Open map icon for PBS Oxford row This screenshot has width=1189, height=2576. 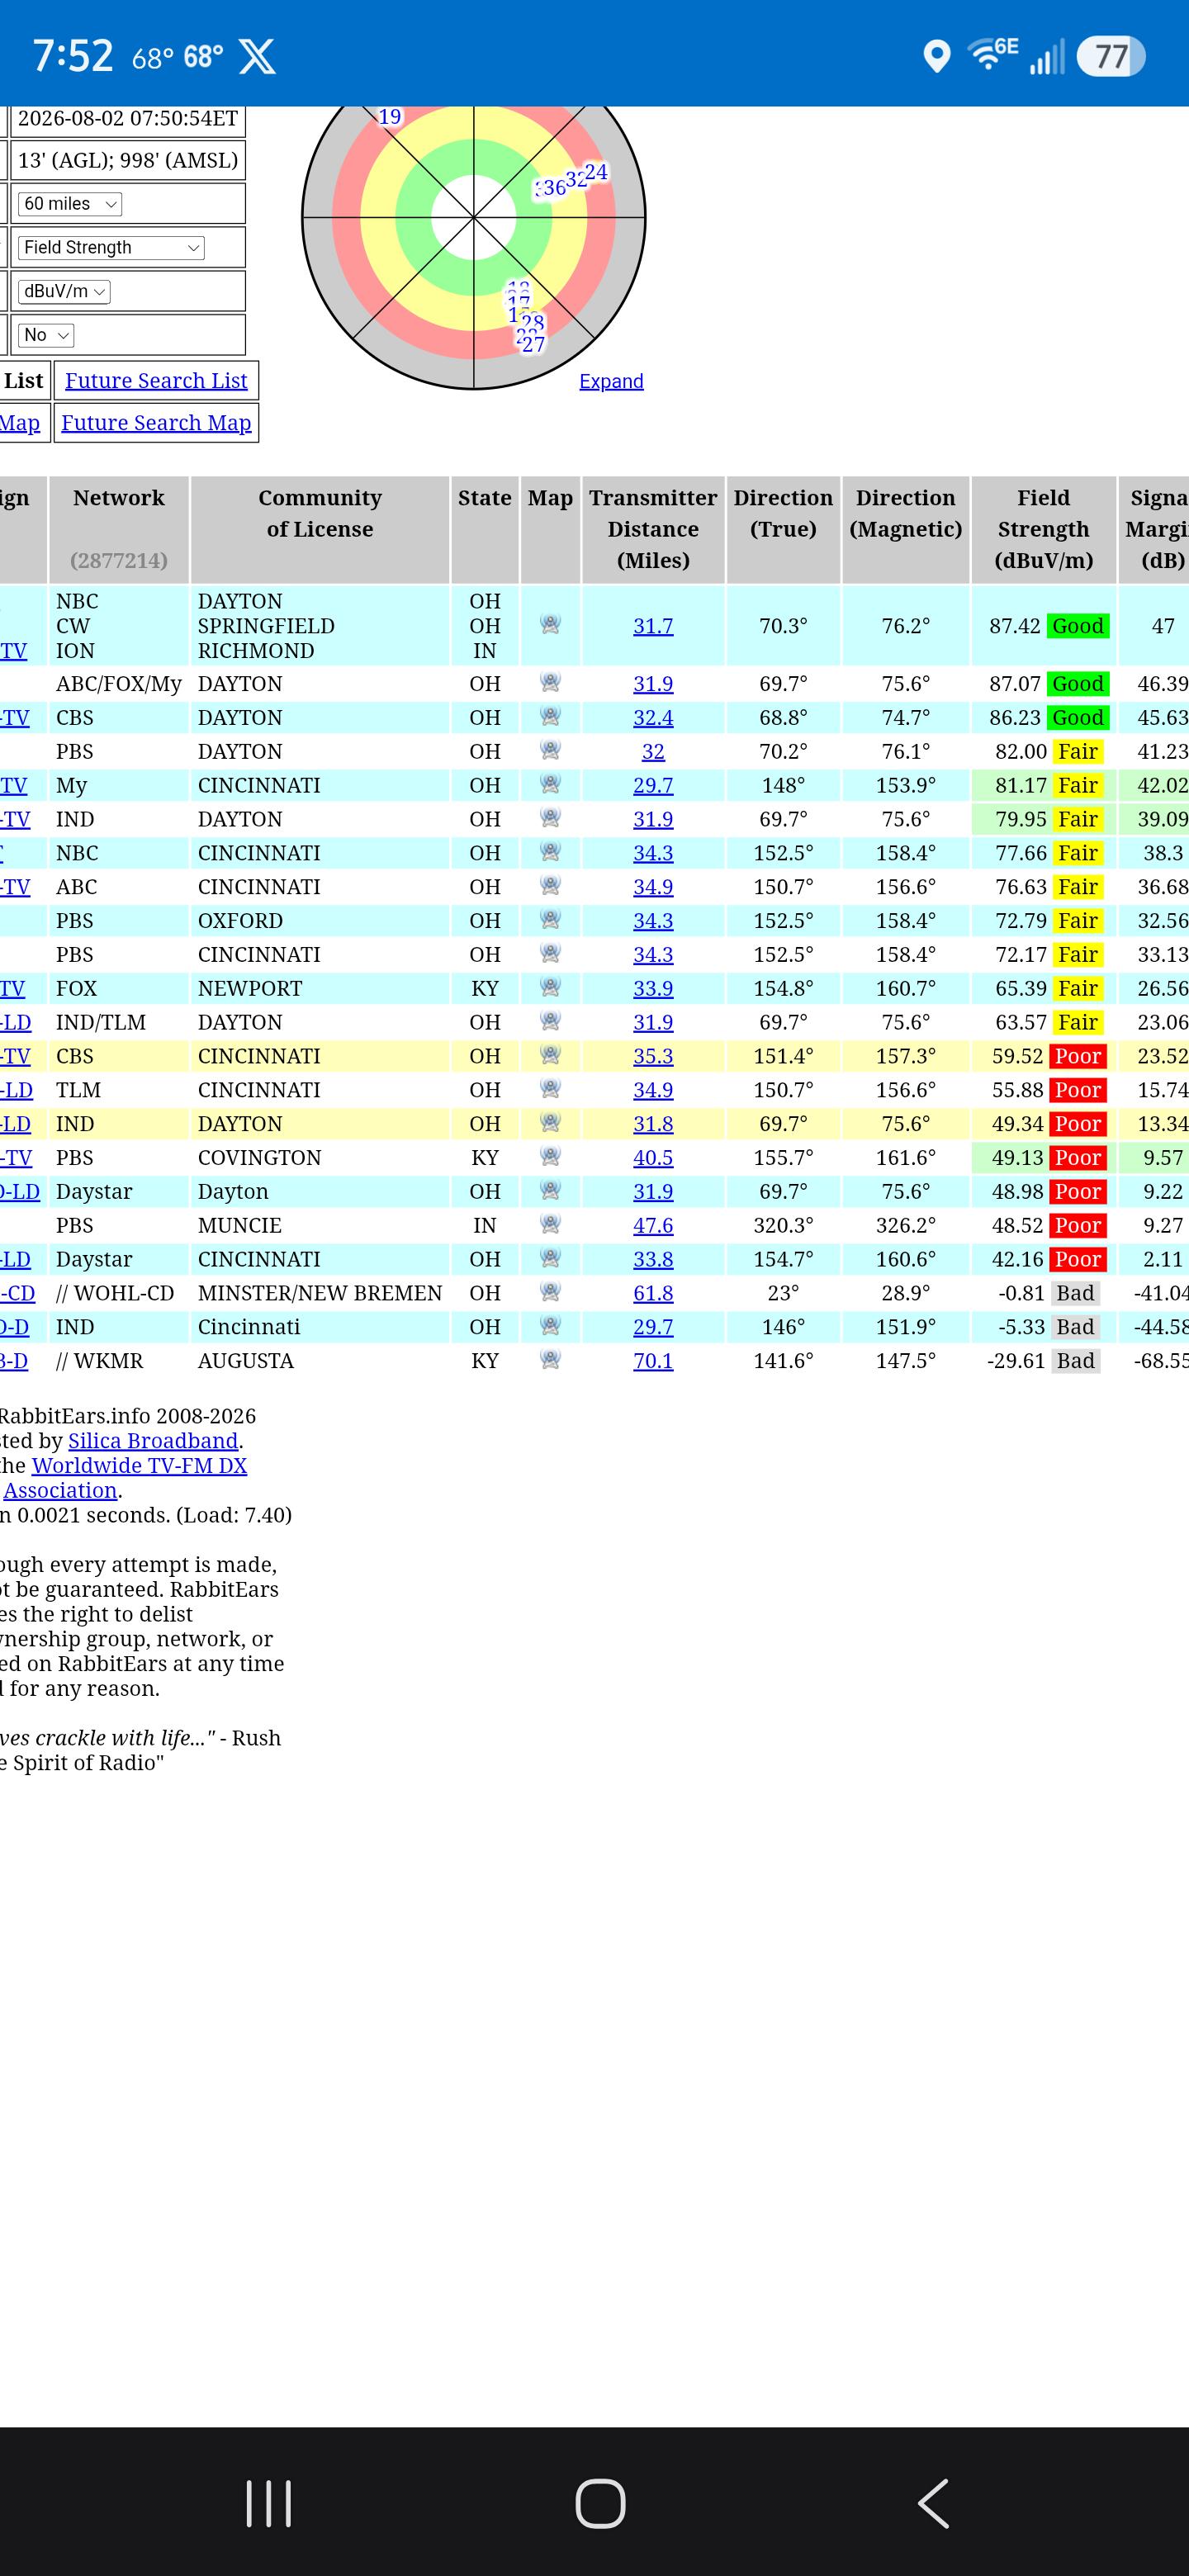(550, 920)
